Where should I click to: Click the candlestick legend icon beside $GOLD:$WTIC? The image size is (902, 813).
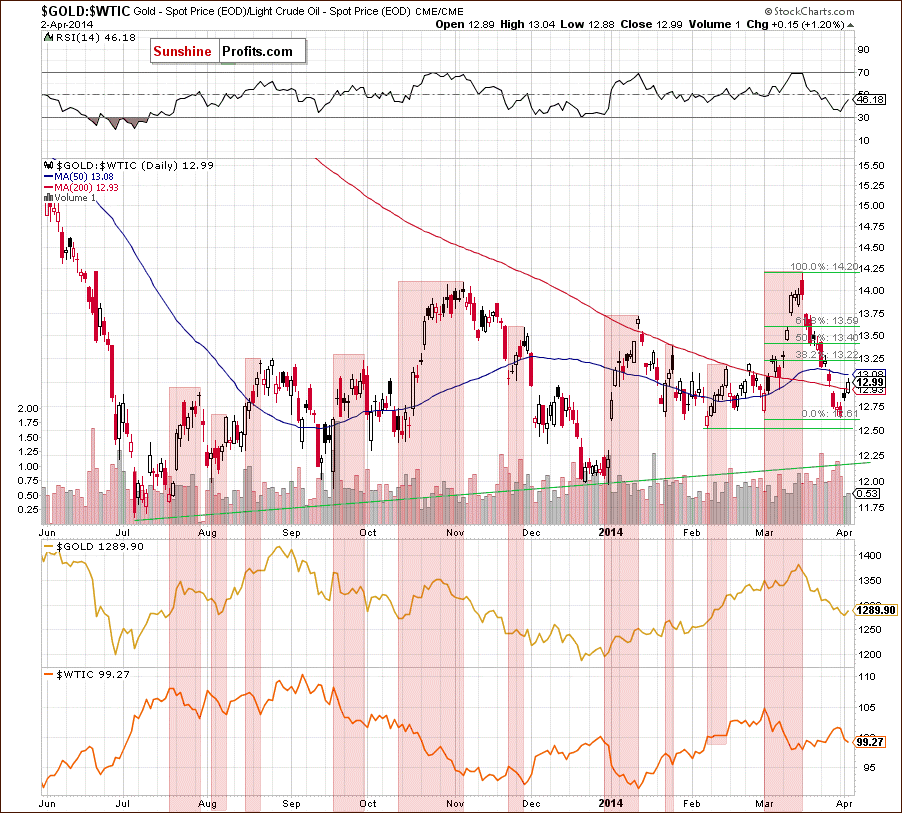coord(48,166)
